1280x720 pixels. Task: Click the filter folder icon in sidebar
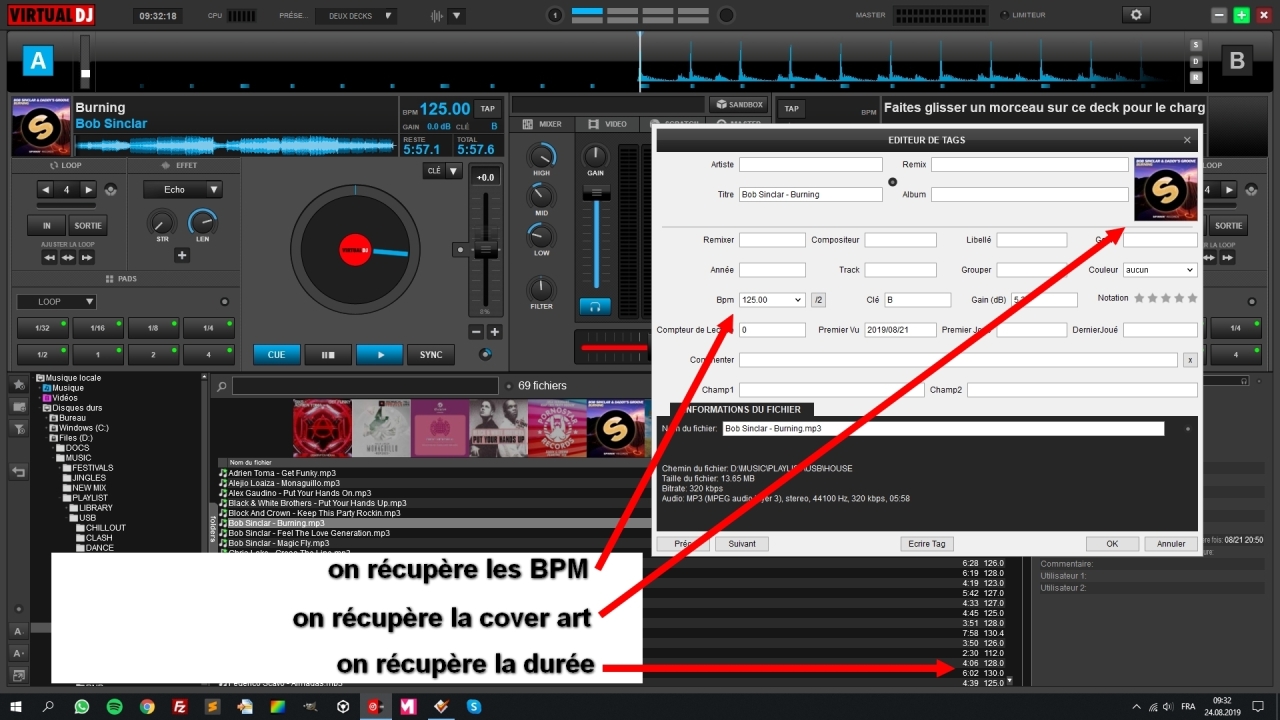click(18, 428)
